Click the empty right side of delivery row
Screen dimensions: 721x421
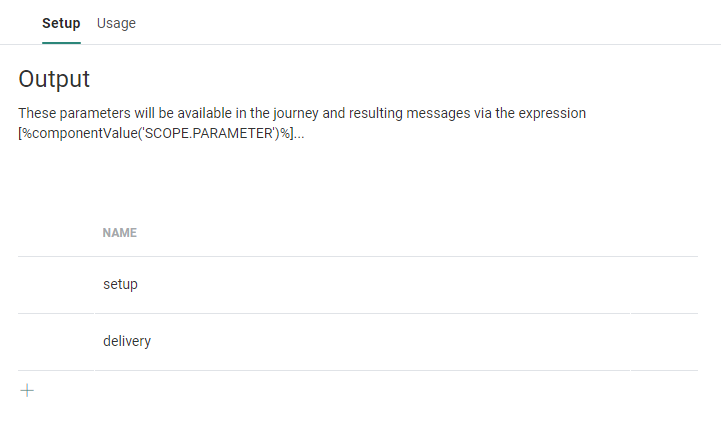(x=450, y=341)
